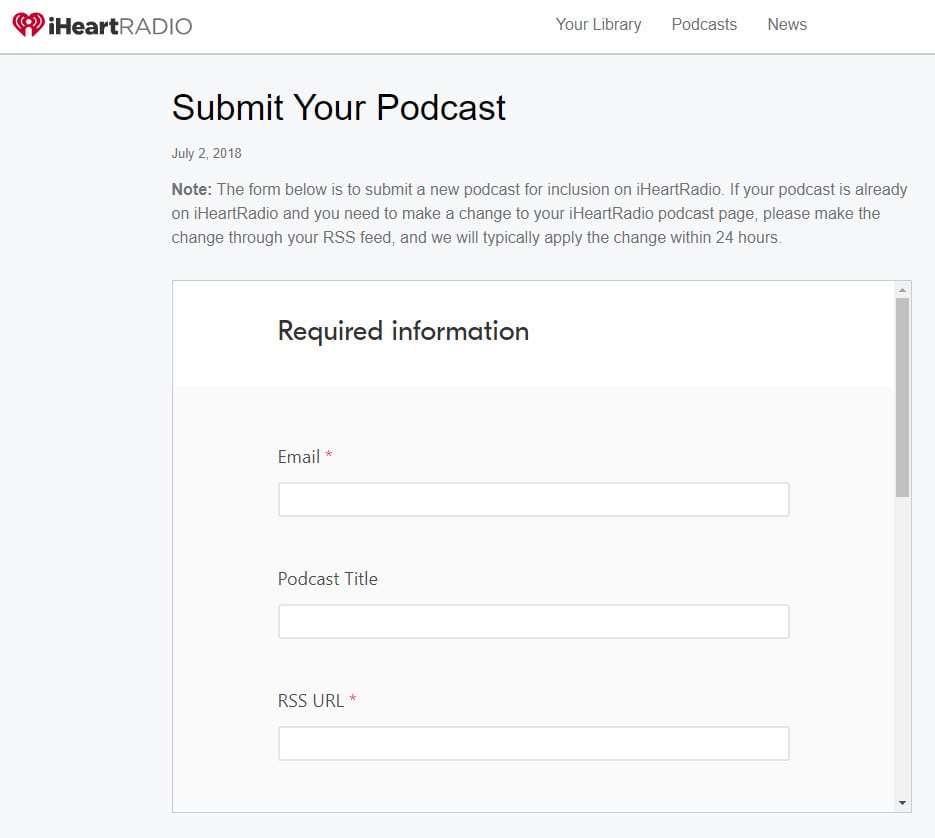Click the down arrow on the form scrollbar
Viewport: 935px width, 838px height.
pyautogui.click(x=901, y=802)
